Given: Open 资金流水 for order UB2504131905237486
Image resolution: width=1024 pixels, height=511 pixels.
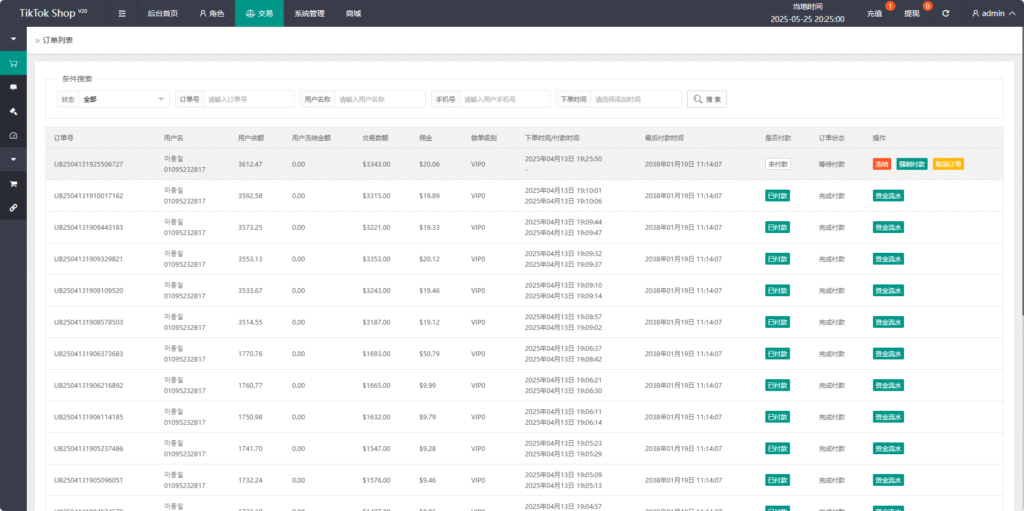Looking at the screenshot, I should 888,448.
